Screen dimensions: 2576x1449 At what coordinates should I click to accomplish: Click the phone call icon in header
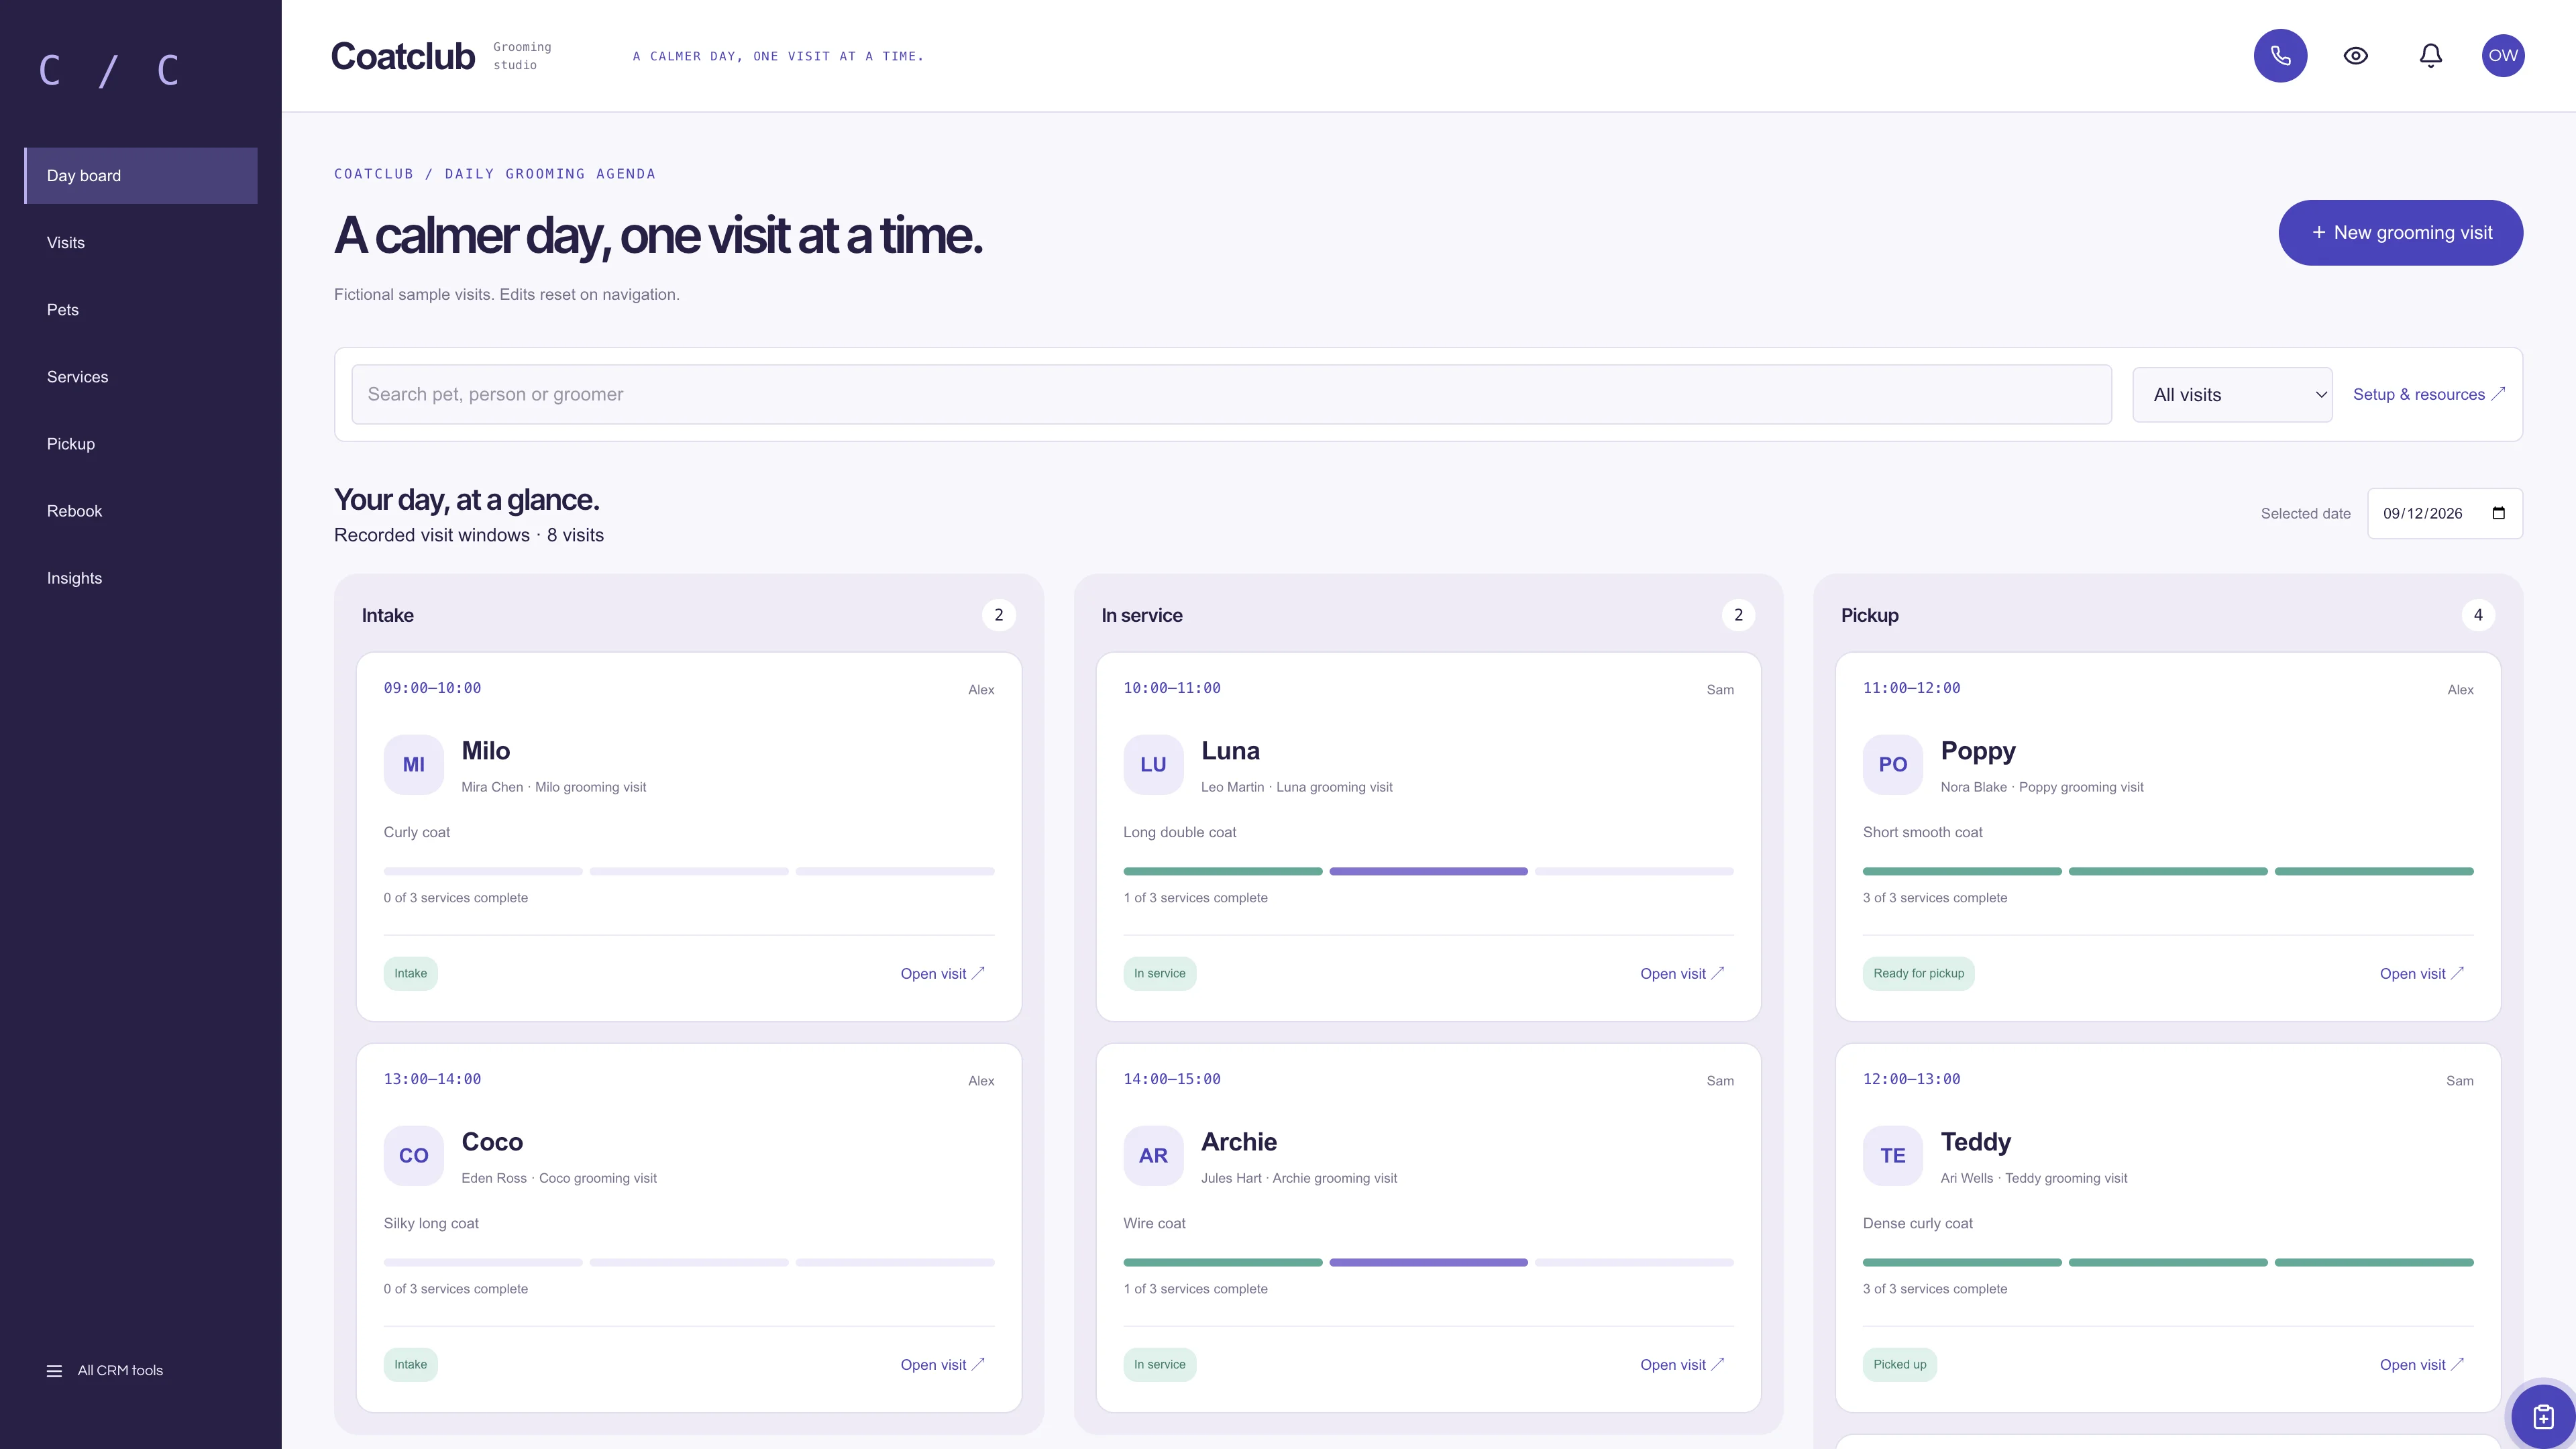coord(2280,56)
